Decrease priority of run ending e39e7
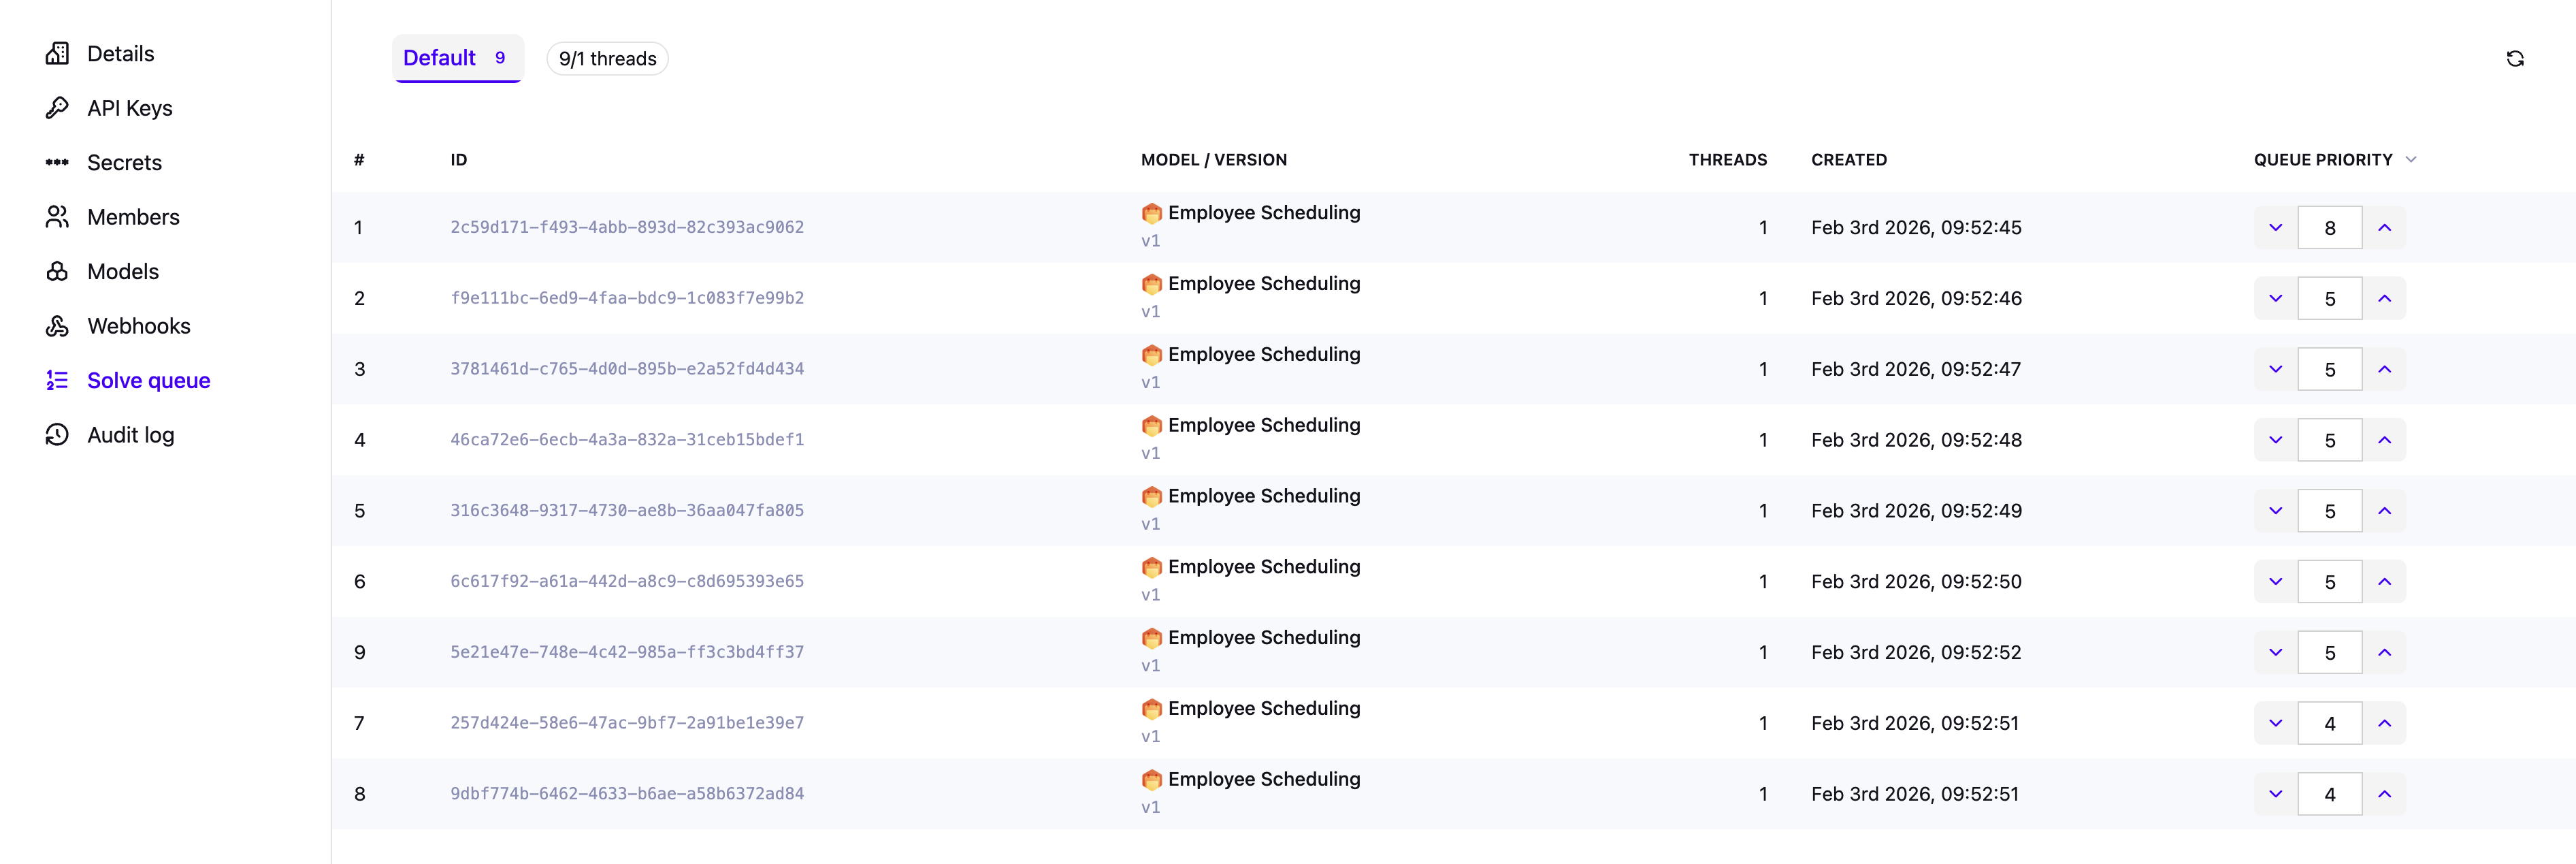Viewport: 2576px width, 864px height. 2276,722
